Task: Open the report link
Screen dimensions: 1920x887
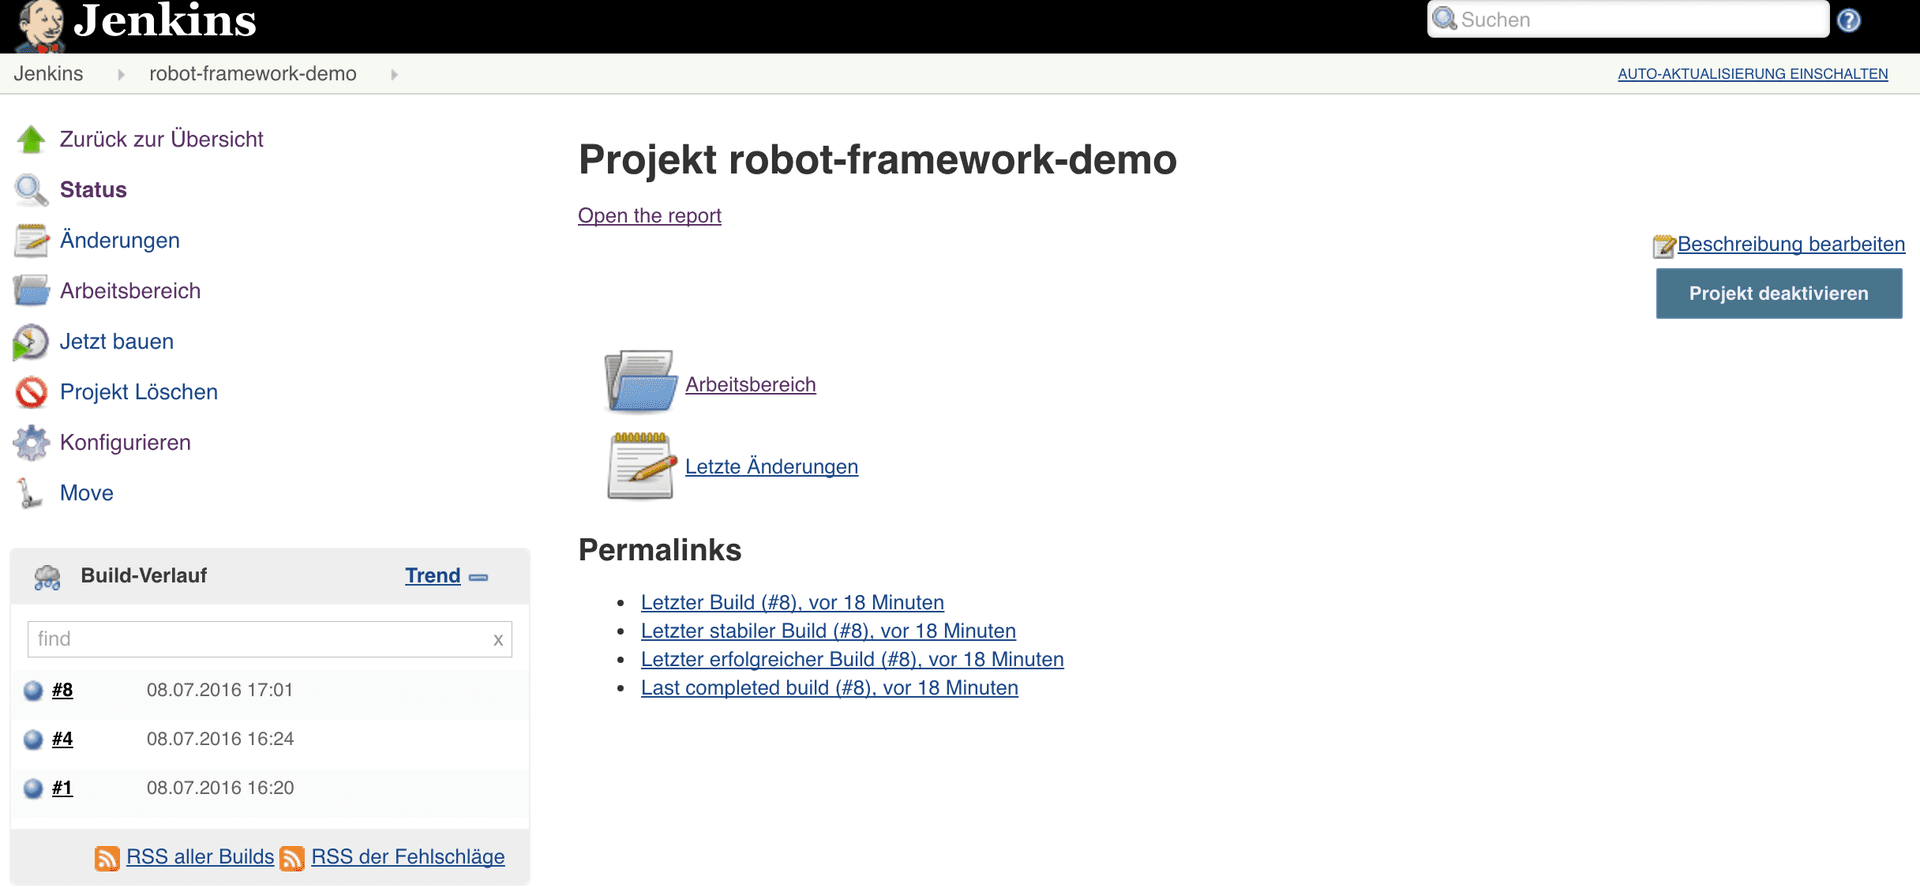Action: 649,216
